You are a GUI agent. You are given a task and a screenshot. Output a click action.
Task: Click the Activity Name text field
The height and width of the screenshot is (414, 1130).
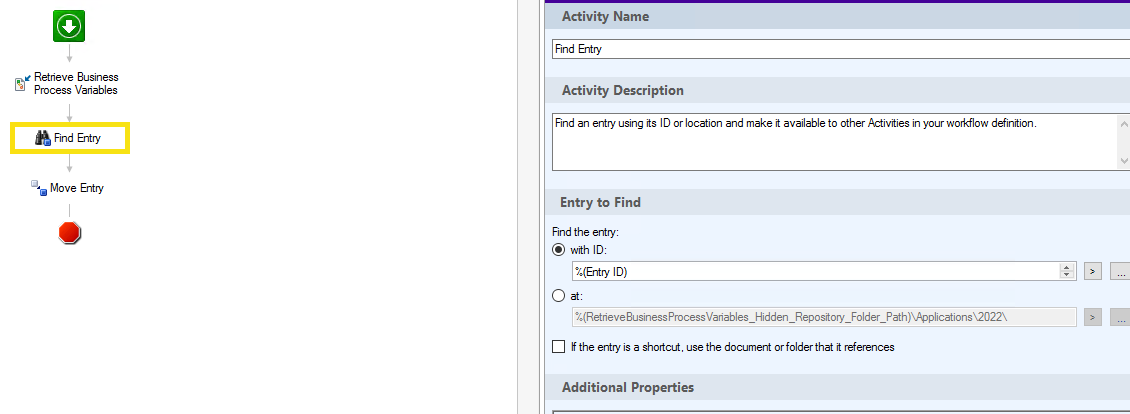840,48
